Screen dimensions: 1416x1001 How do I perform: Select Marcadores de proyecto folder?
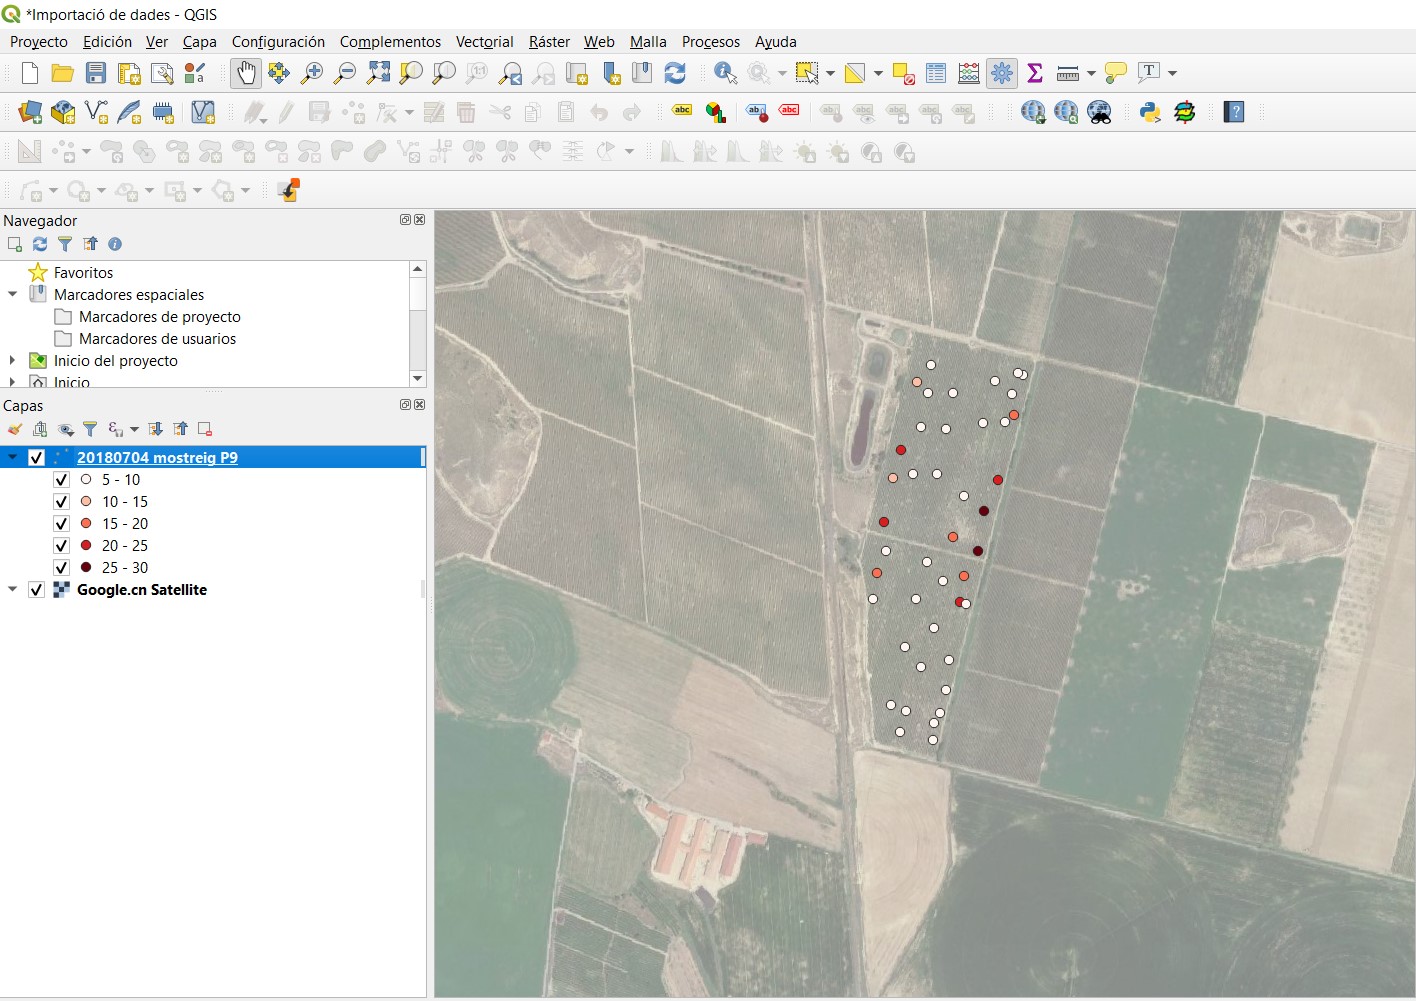click(160, 316)
